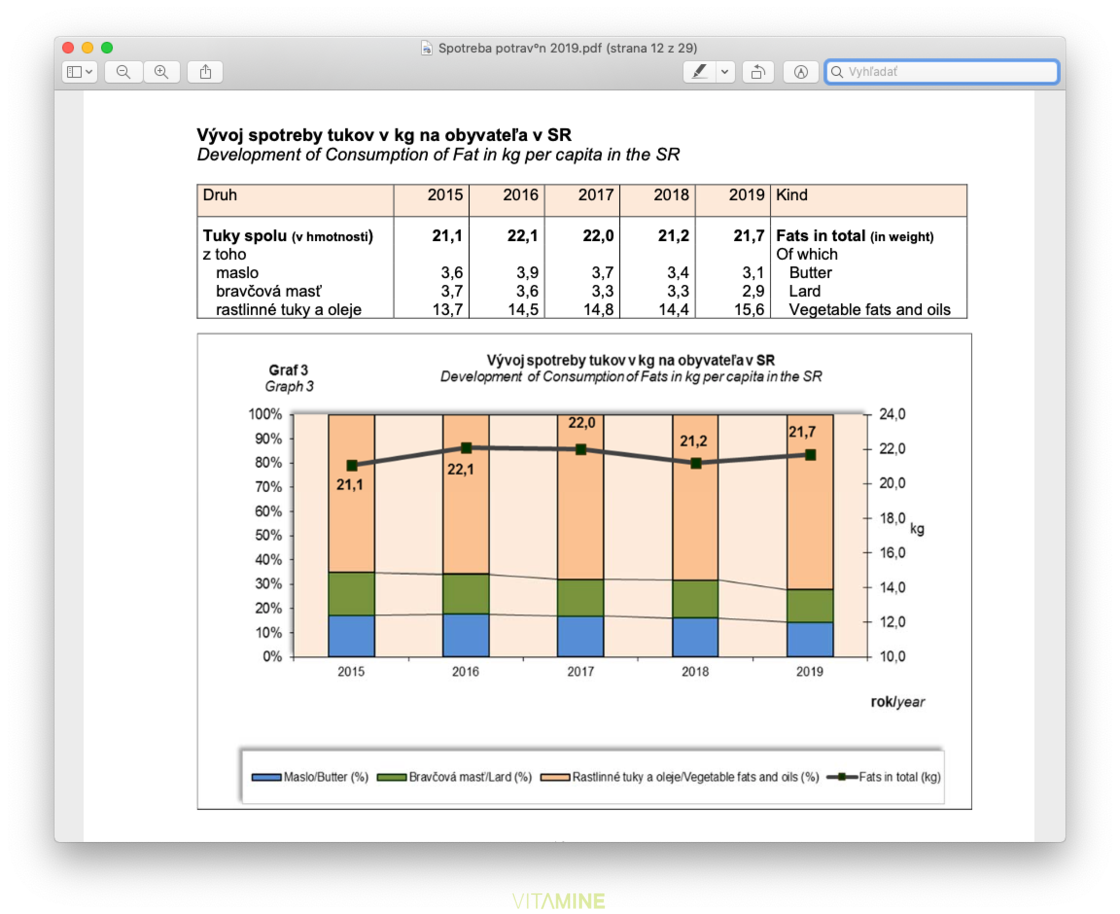
Task: Click the 21,1 data label on chart
Action: pyautogui.click(x=349, y=485)
